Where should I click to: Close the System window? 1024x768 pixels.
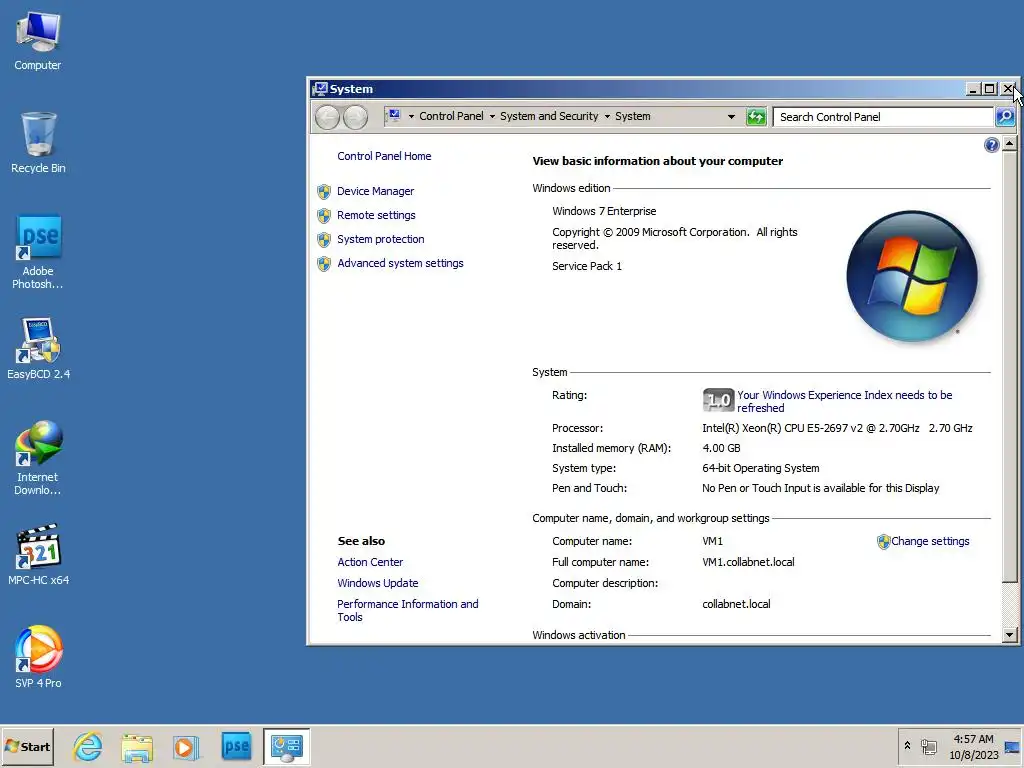(x=1008, y=89)
